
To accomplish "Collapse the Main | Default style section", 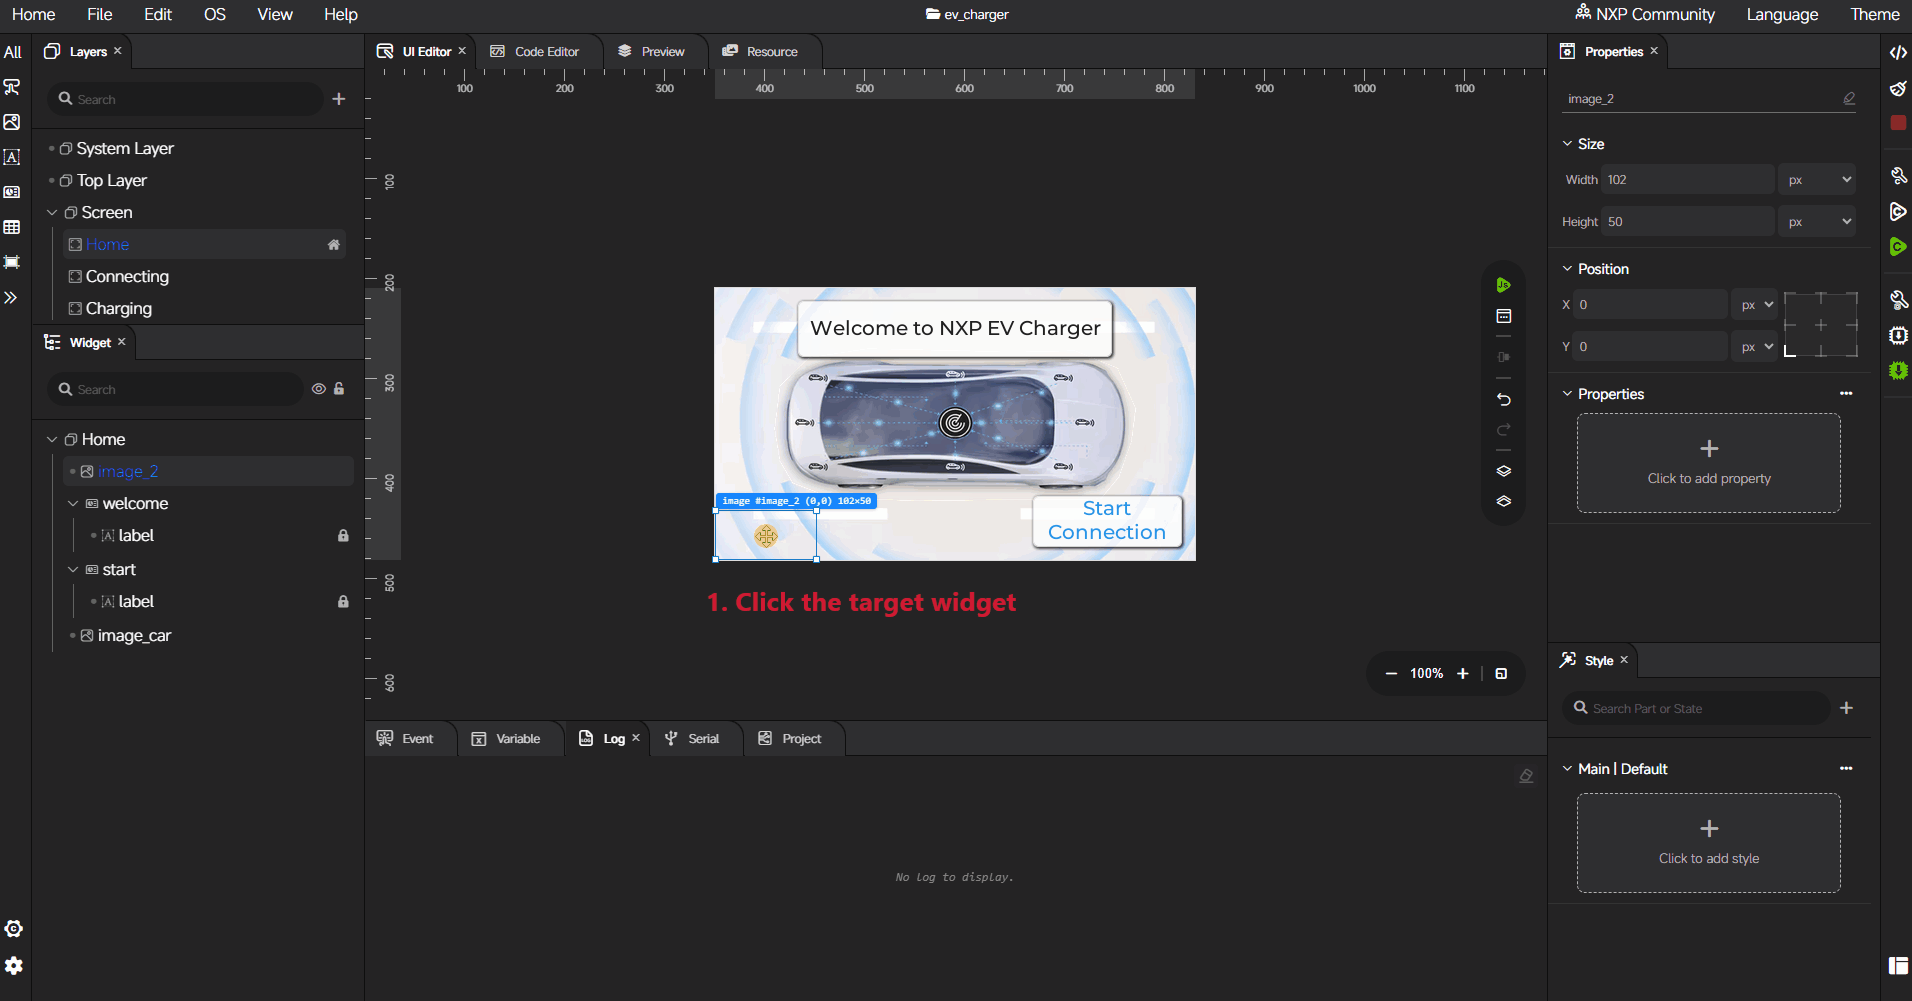I will pos(1567,769).
